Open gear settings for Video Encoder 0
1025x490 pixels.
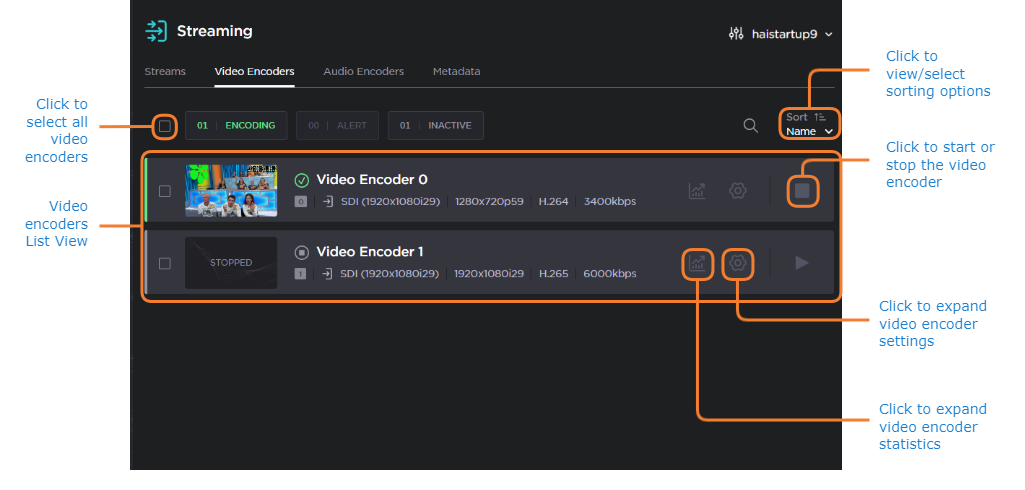(x=738, y=190)
